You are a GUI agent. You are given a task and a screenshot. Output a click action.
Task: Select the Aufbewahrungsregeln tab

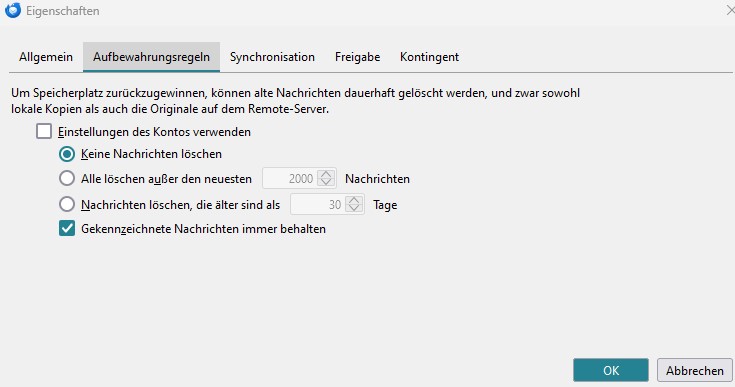(151, 57)
